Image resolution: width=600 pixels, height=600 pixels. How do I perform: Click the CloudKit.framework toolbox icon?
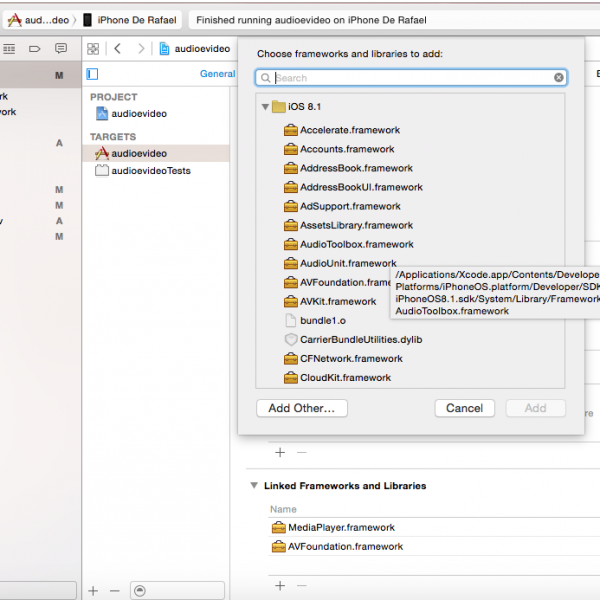coord(291,378)
